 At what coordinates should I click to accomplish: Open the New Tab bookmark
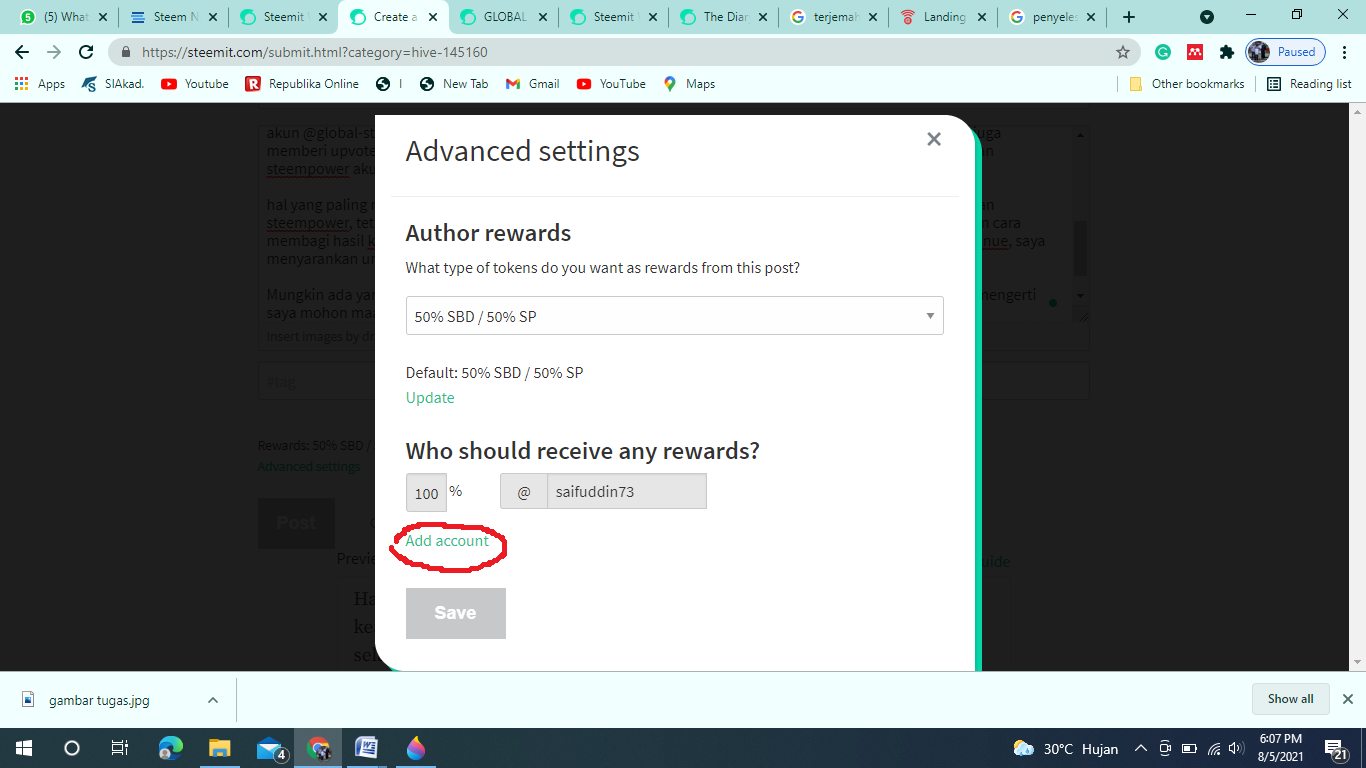point(454,84)
